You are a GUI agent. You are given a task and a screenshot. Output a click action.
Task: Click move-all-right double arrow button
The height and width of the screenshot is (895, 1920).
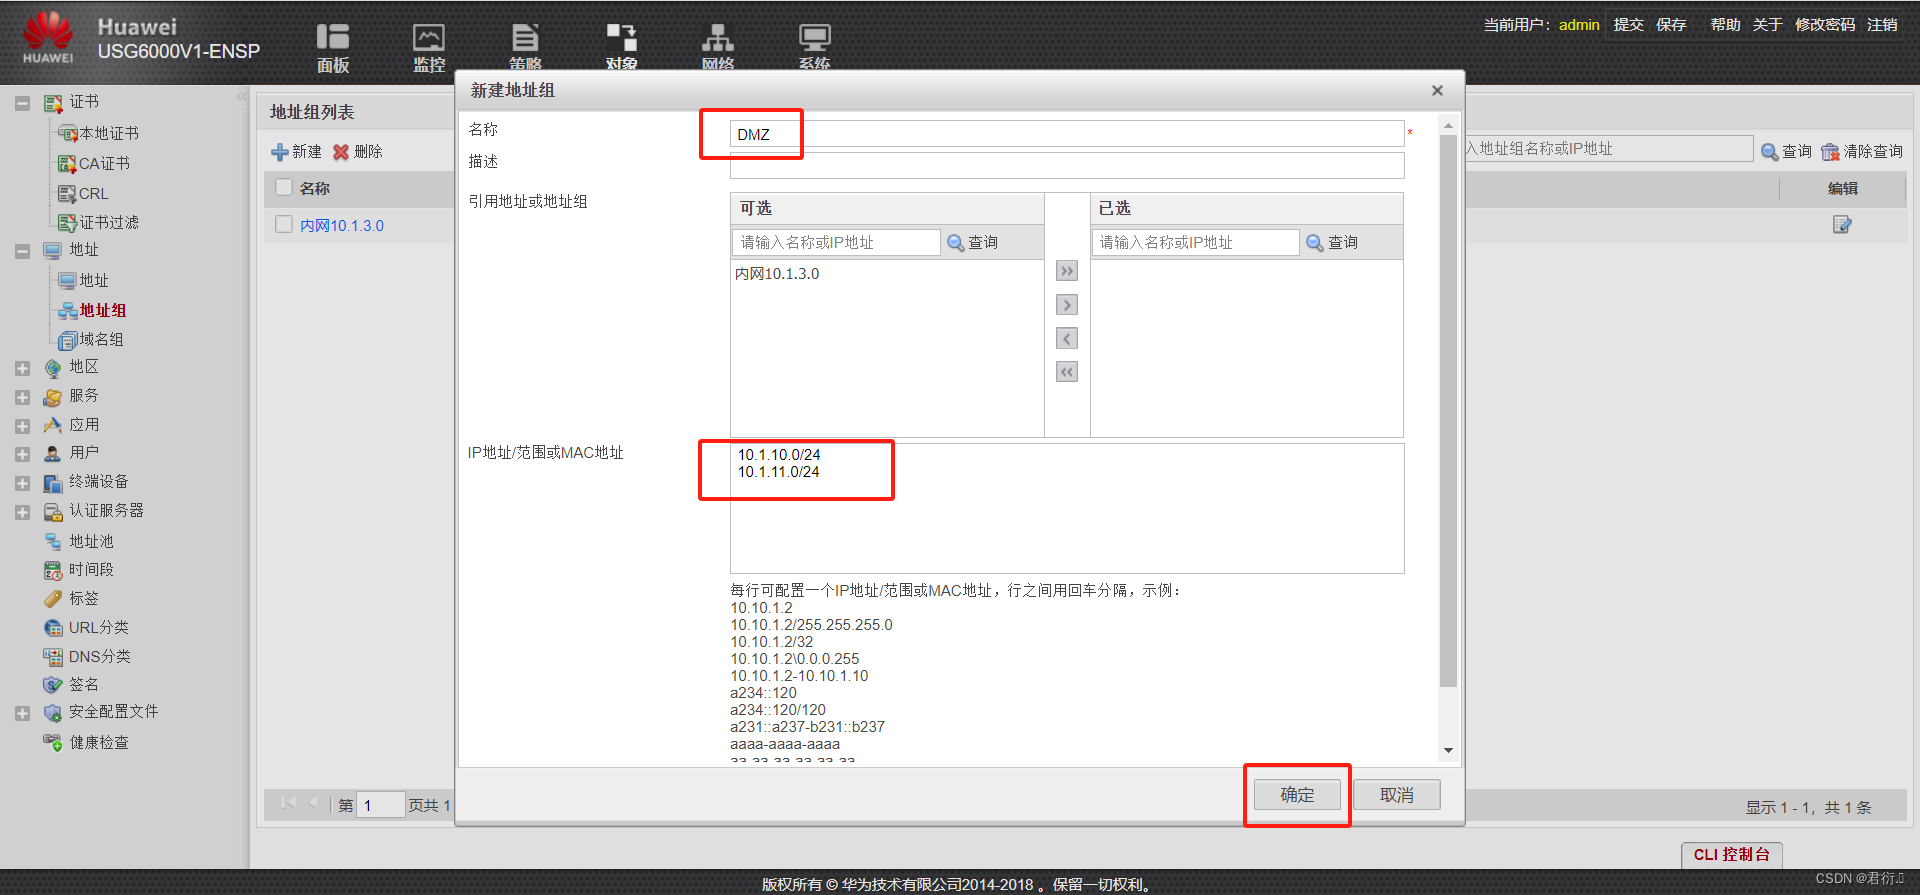click(x=1067, y=271)
